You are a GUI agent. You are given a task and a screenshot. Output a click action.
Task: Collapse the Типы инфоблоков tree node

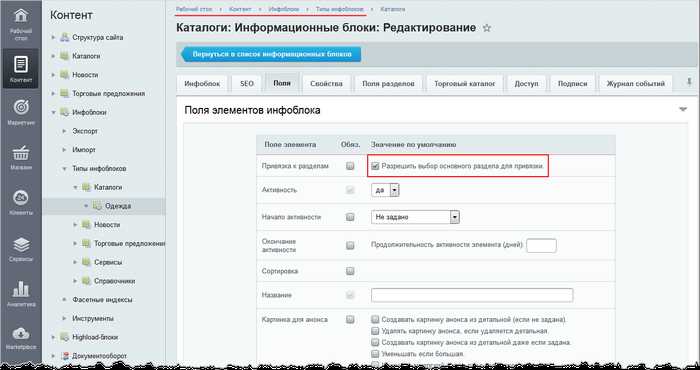tap(64, 169)
